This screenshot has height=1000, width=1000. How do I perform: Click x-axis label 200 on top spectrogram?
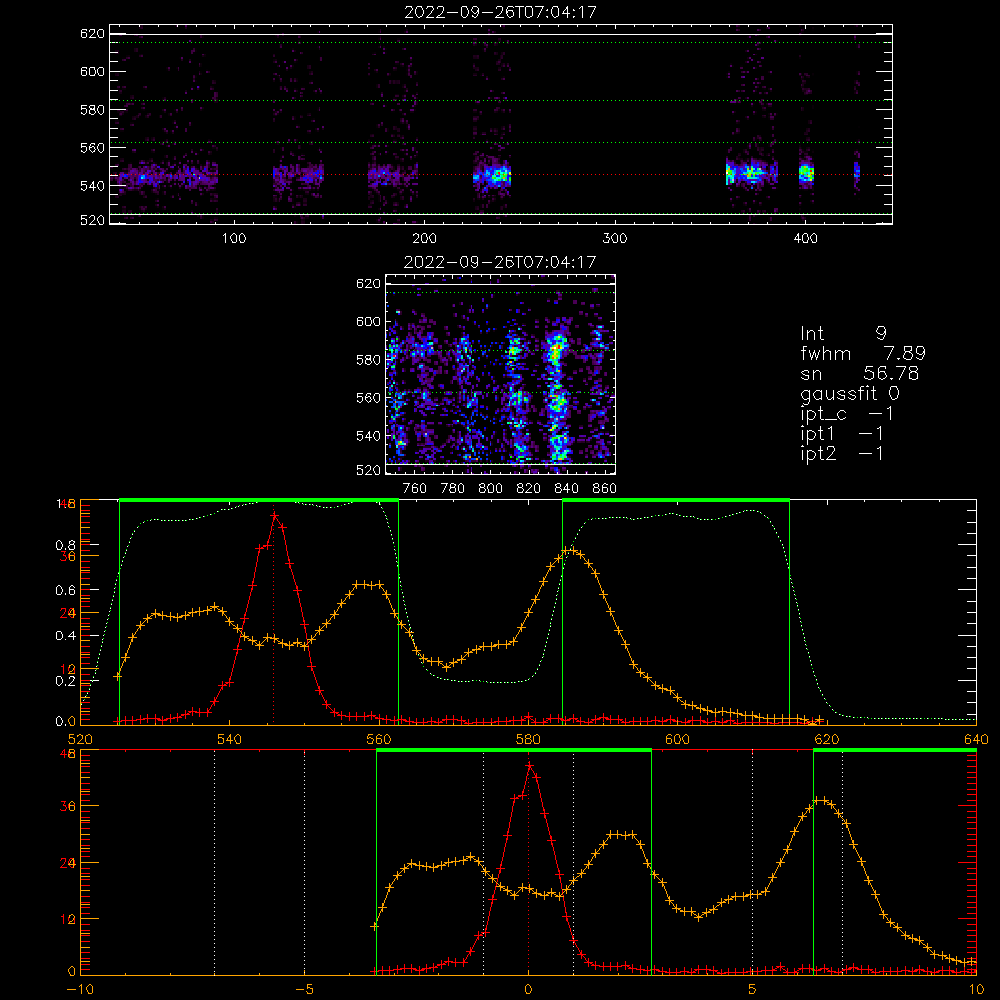click(424, 239)
